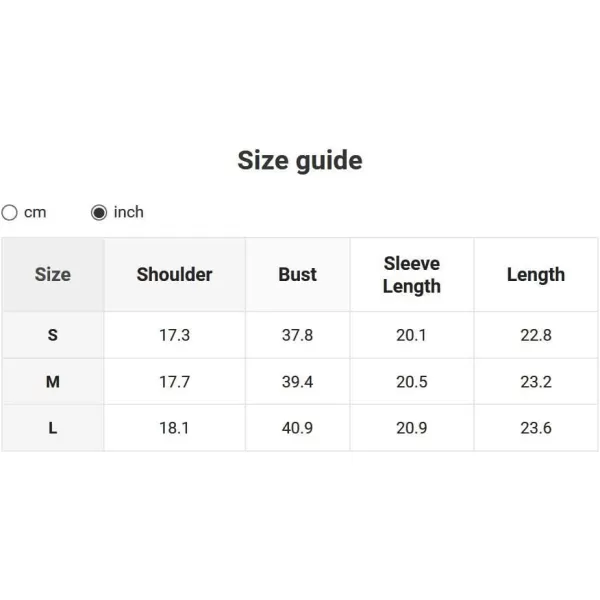Click the 20.9 sleeve length cell
The height and width of the screenshot is (600, 600).
pos(412,428)
